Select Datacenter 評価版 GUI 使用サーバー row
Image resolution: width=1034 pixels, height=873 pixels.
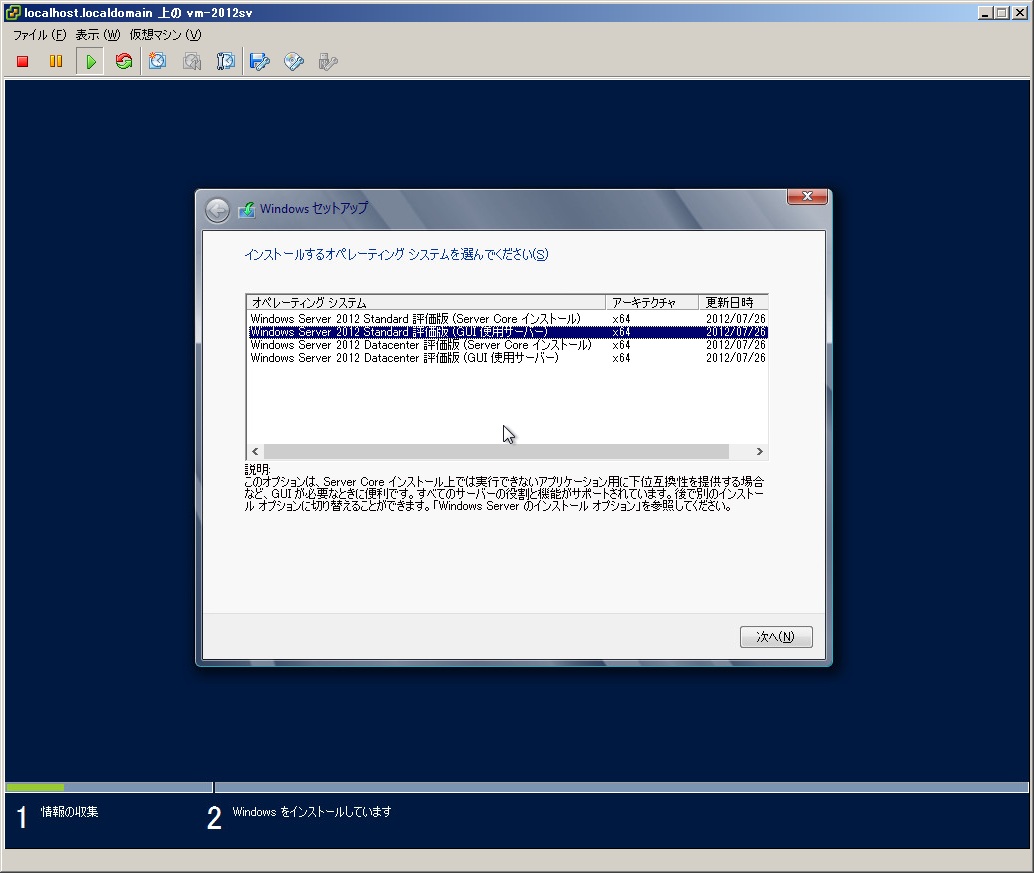point(508,359)
